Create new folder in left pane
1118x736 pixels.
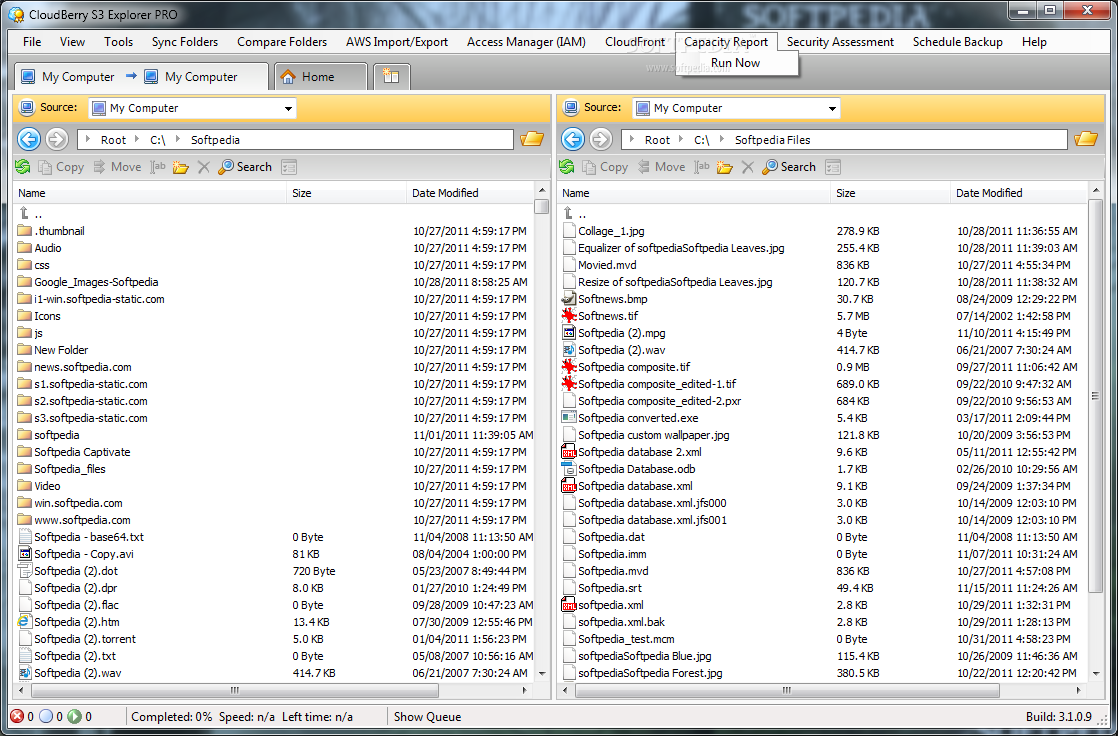click(x=180, y=167)
